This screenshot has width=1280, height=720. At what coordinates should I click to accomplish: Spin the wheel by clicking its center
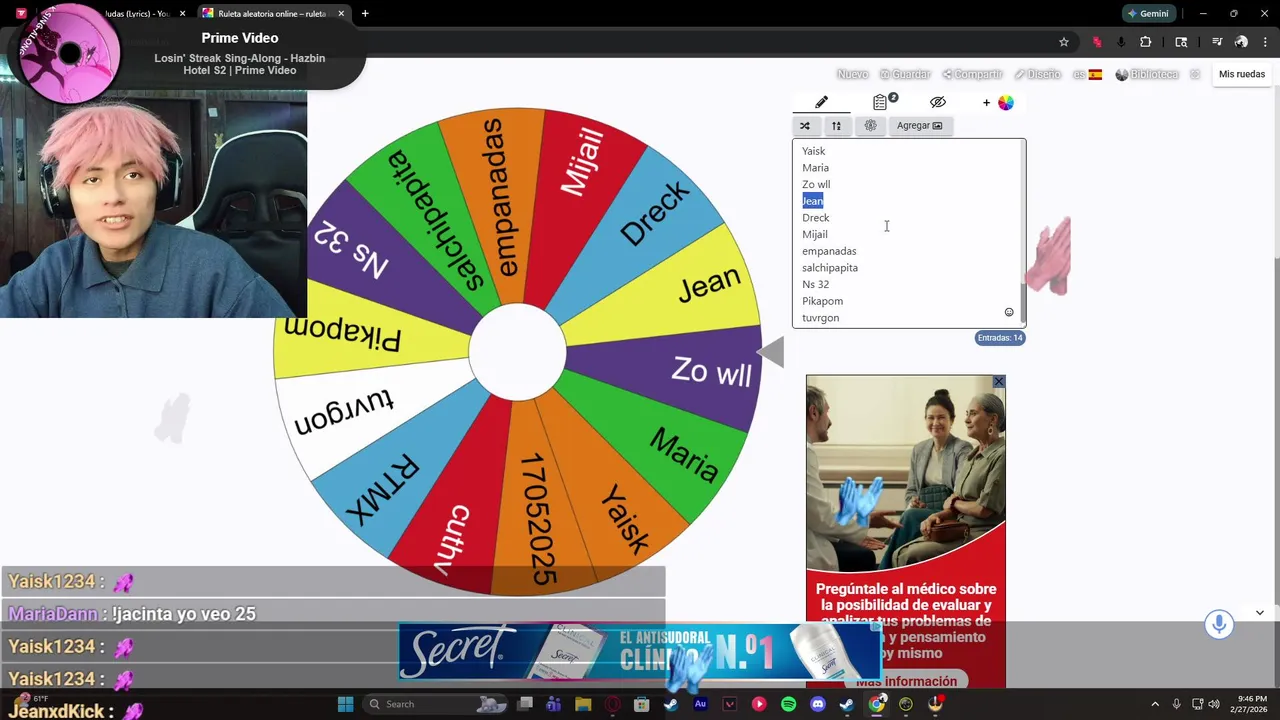(517, 352)
